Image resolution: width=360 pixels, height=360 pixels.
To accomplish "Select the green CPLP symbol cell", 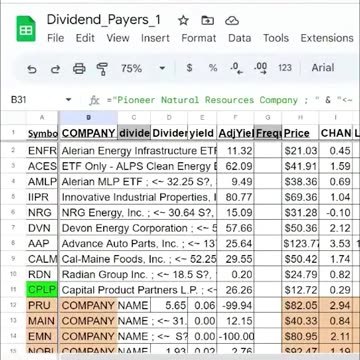I will pyautogui.click(x=42, y=290).
